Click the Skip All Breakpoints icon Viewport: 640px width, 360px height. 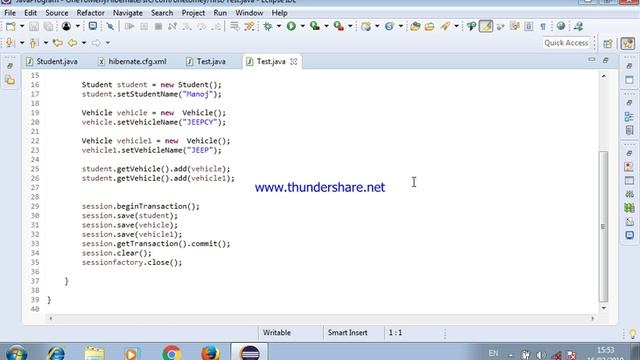coord(110,27)
